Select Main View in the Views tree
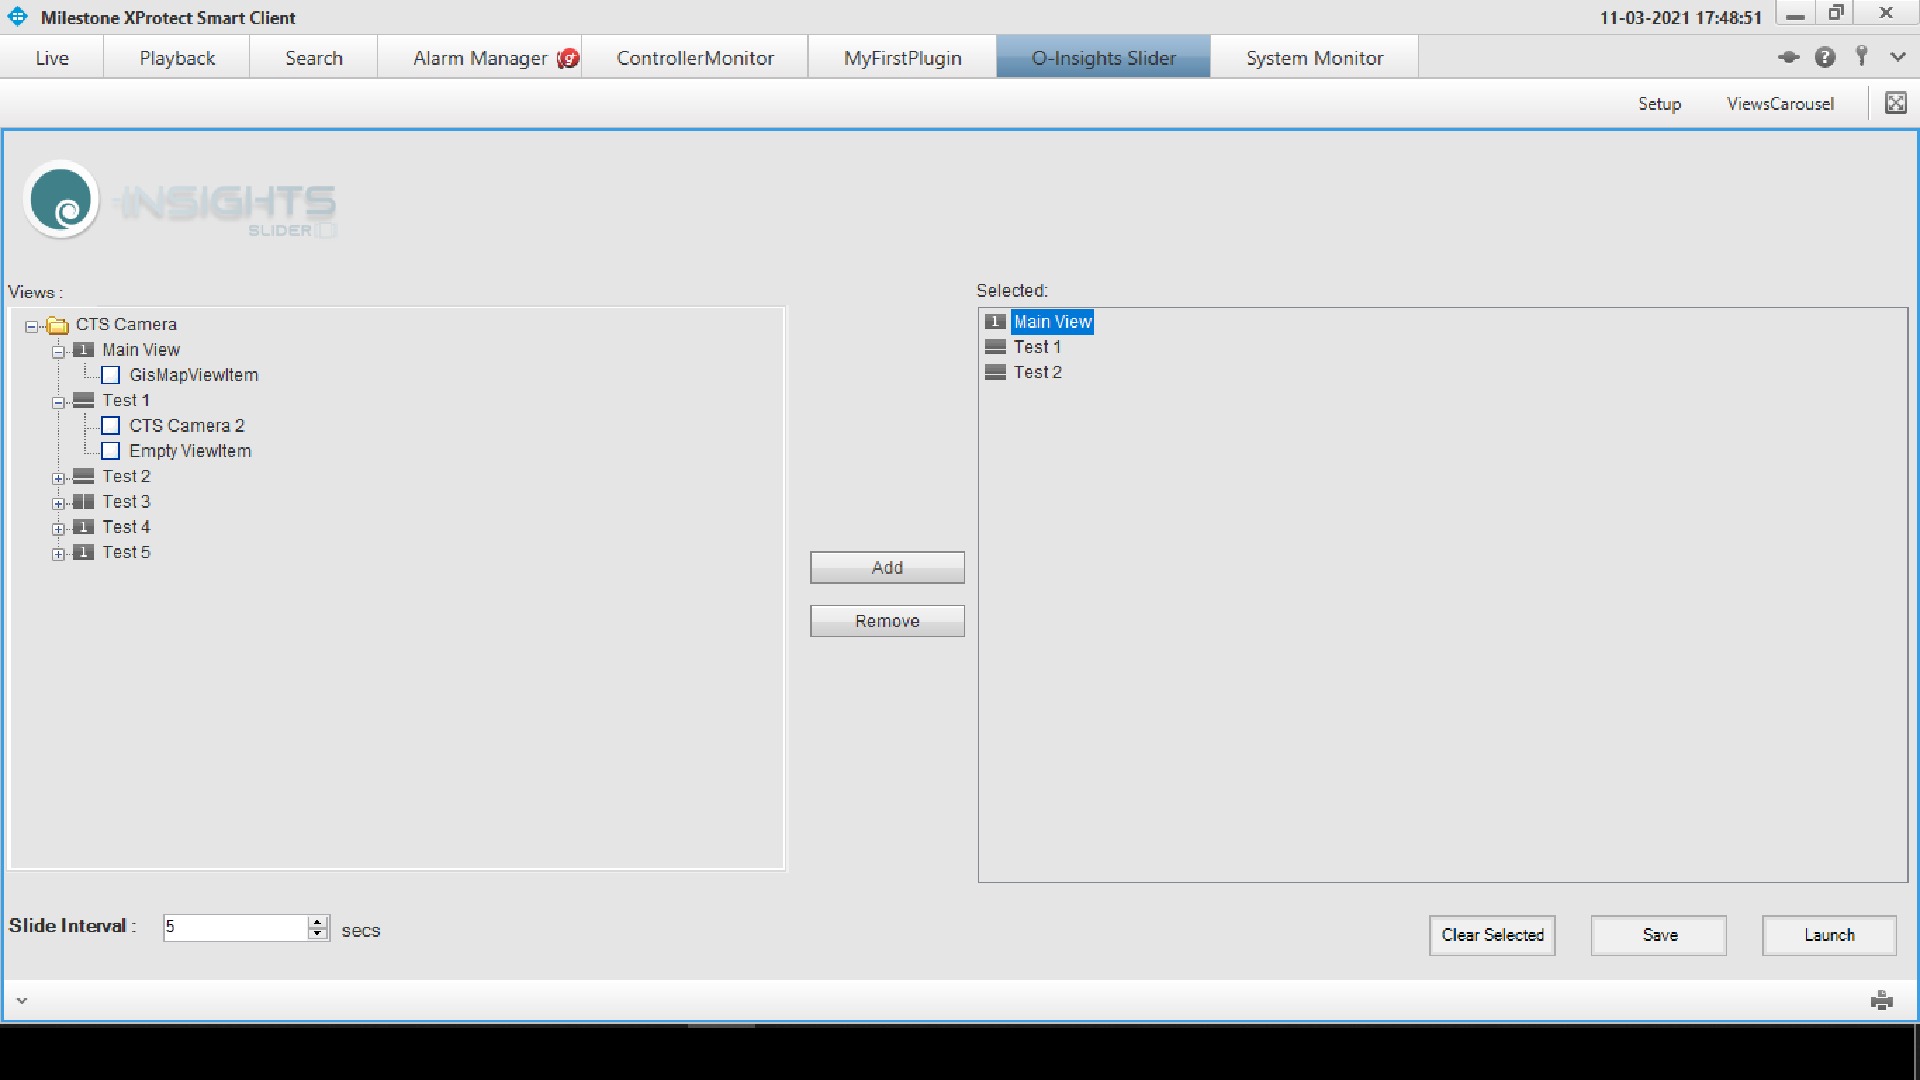This screenshot has width=1920, height=1080. click(141, 350)
